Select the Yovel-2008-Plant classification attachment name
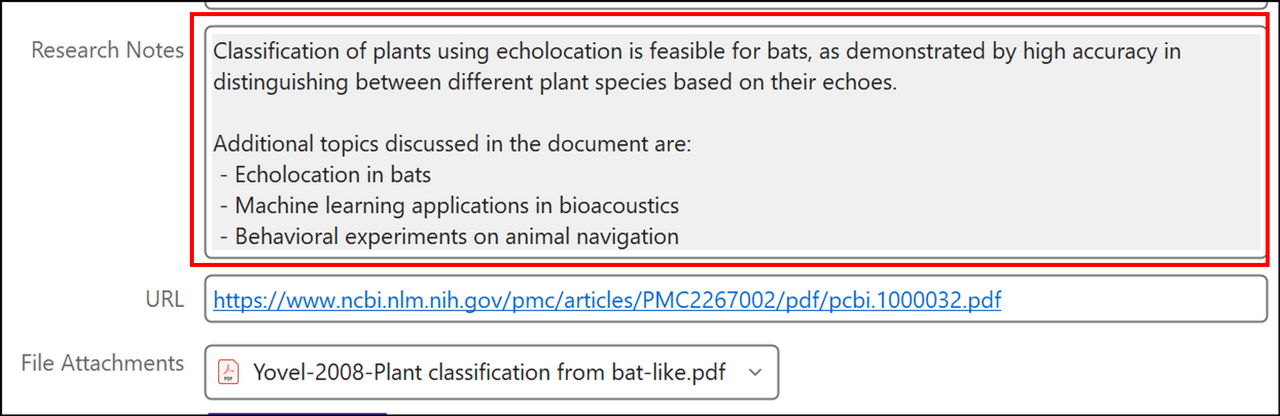 [490, 372]
